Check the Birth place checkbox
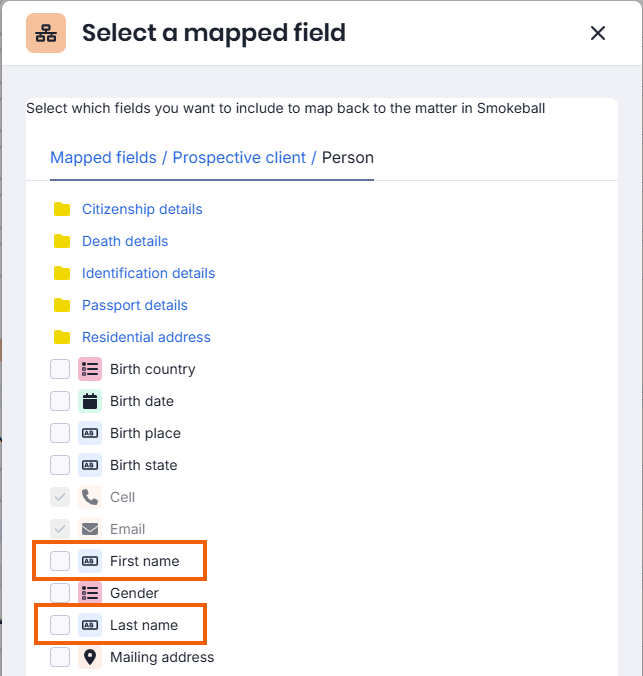643x676 pixels. click(60, 433)
